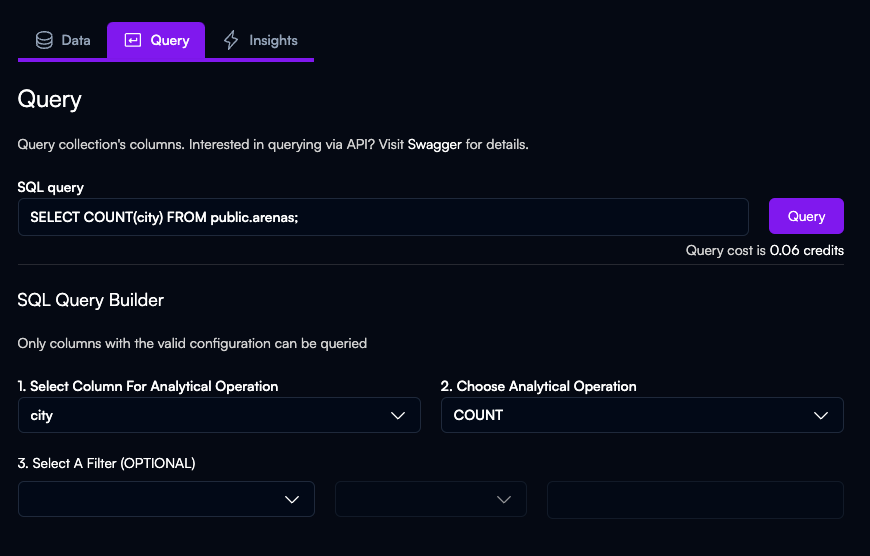870x556 pixels.
Task: Expand the column dropdown showing city
Action: tap(219, 415)
